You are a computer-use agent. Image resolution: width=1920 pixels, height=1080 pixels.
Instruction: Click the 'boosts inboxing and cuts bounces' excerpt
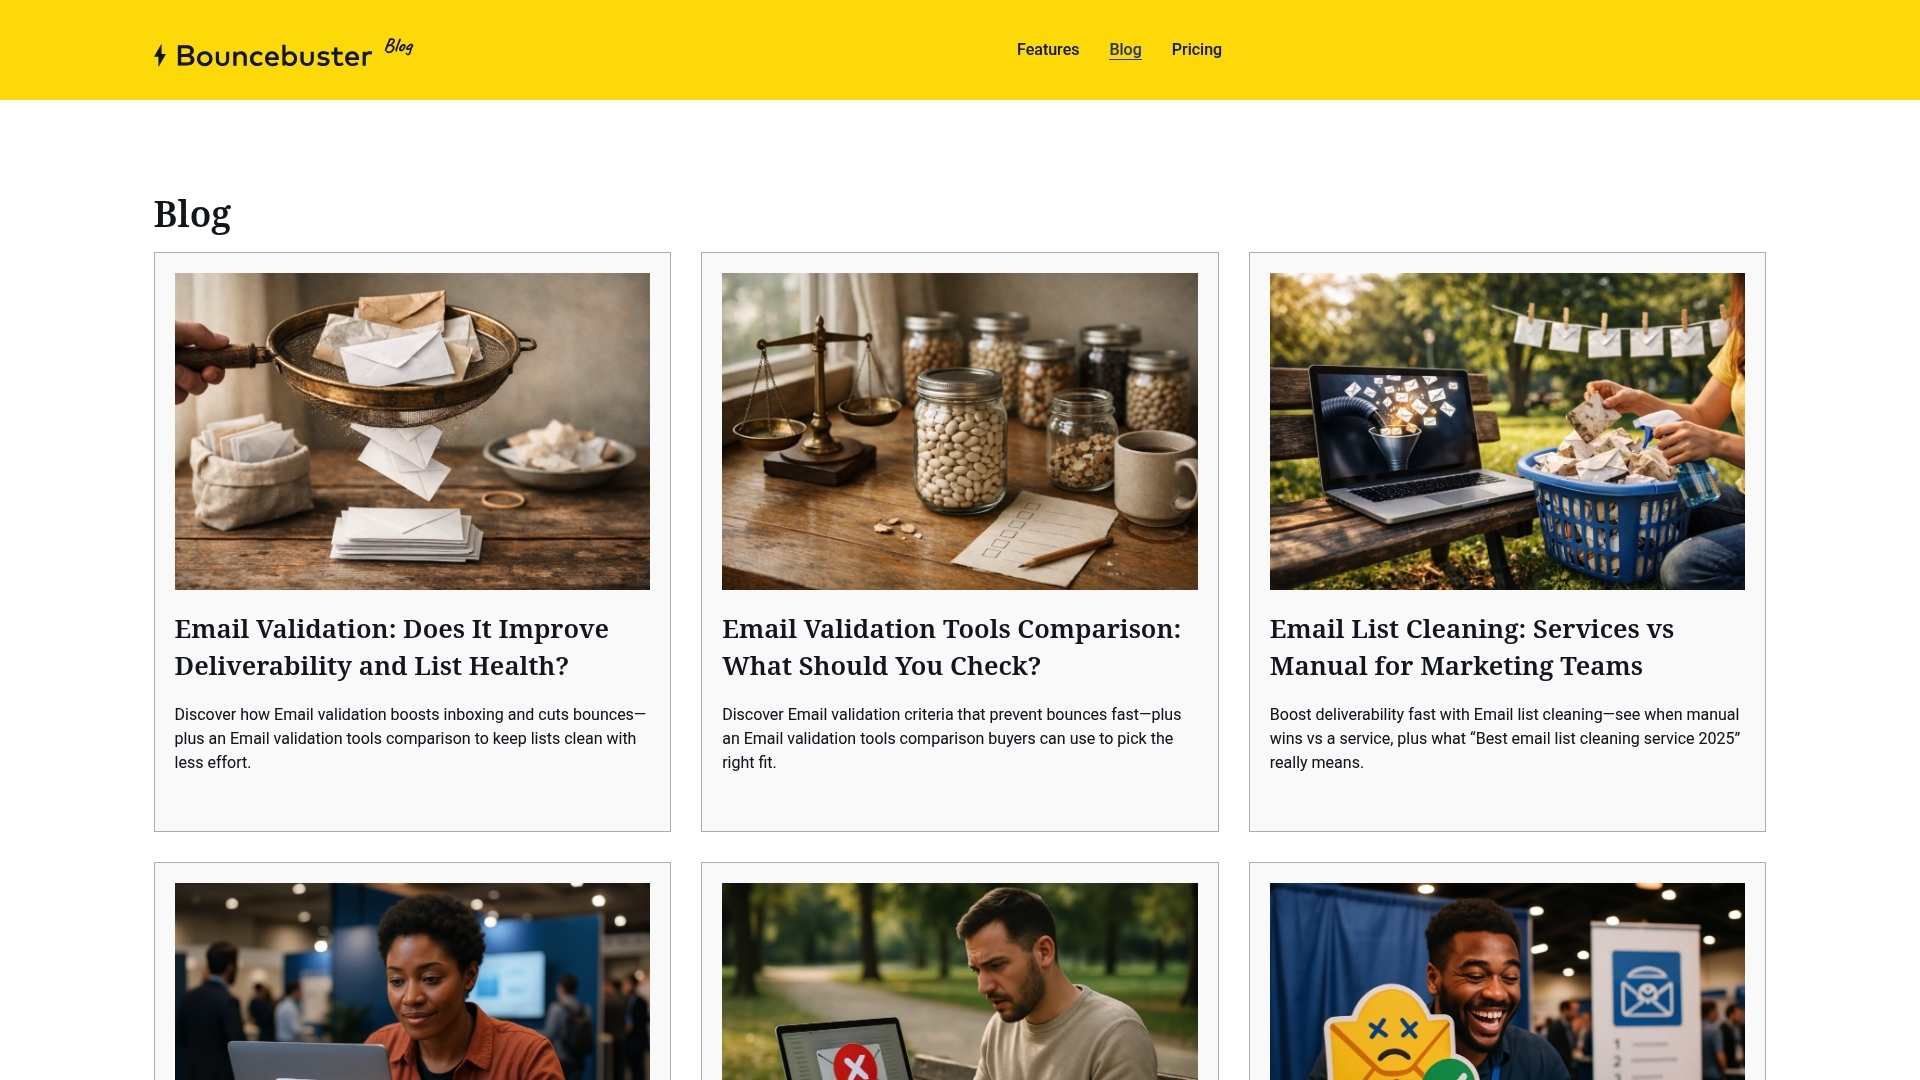(410, 738)
